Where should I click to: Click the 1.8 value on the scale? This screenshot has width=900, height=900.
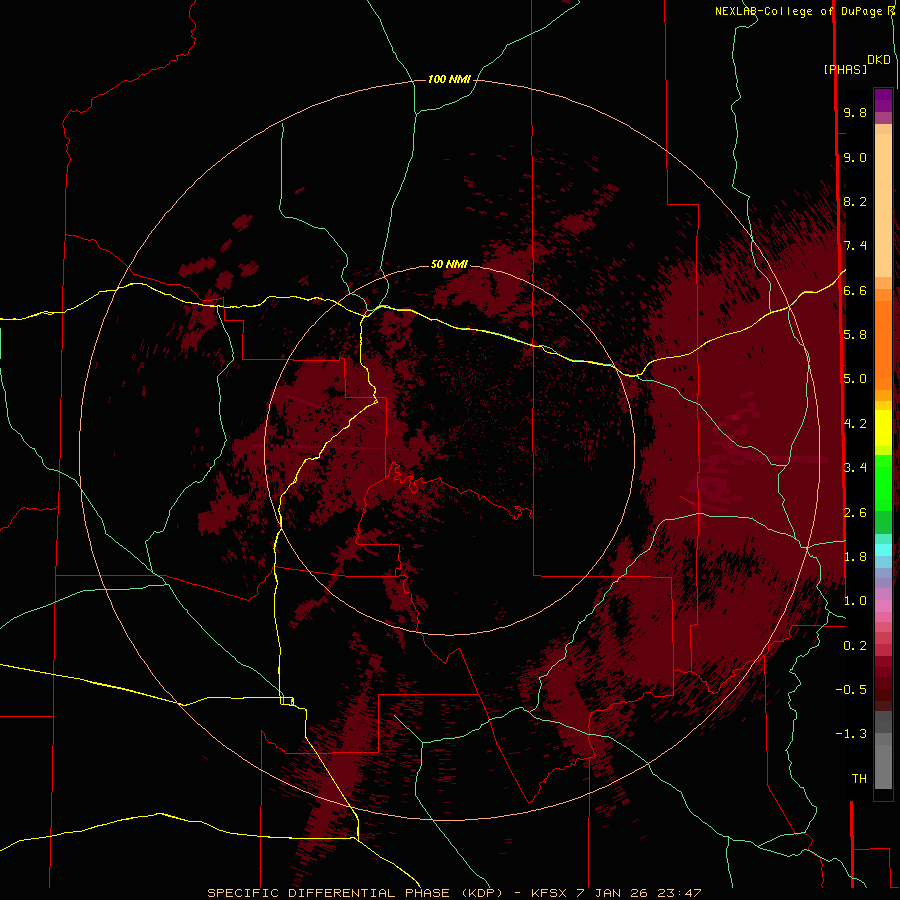pos(855,557)
